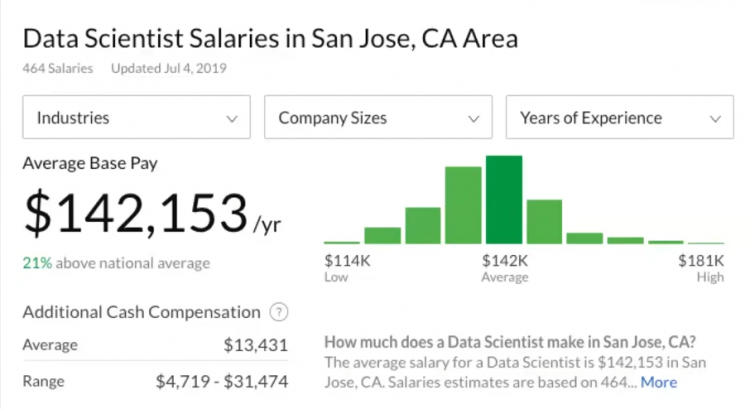Click the histogram bar just right of the tallest
This screenshot has height=409, width=750.
(545, 221)
